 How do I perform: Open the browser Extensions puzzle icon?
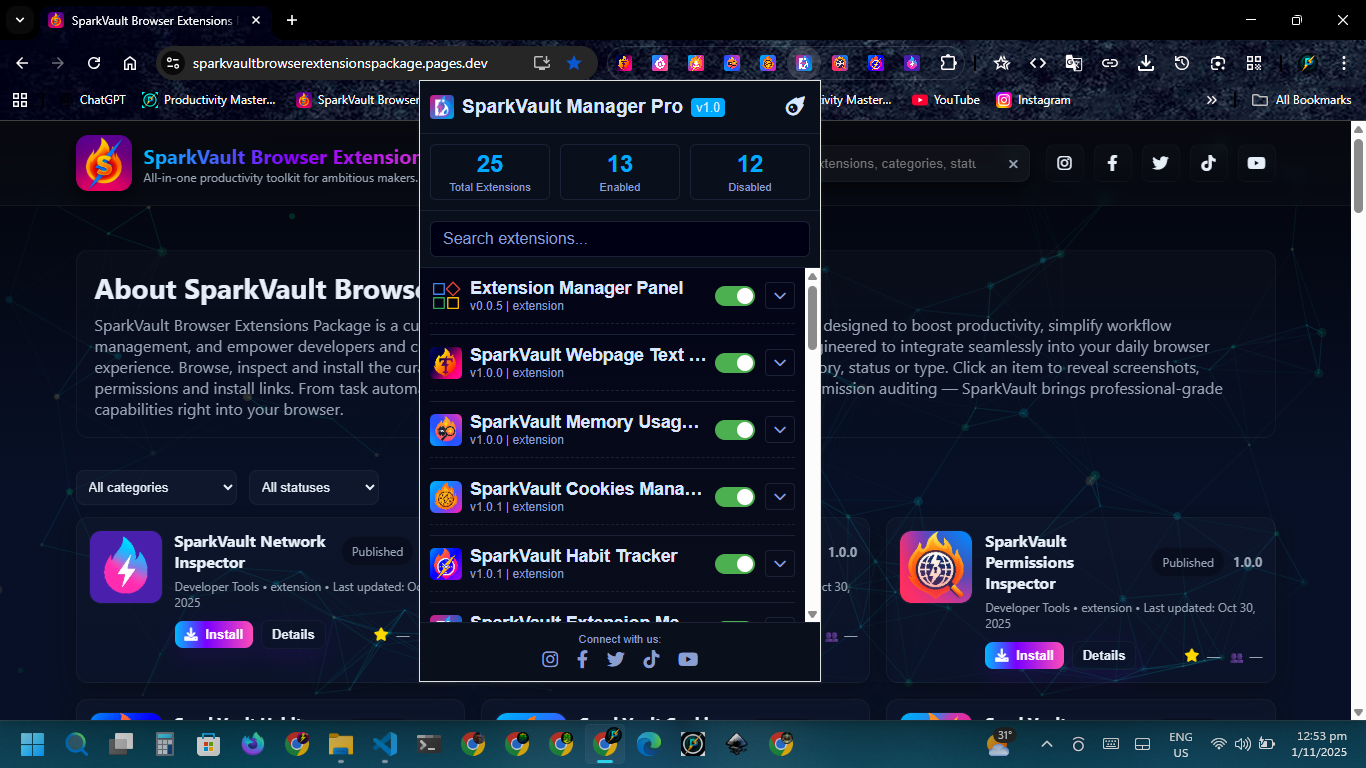[948, 63]
